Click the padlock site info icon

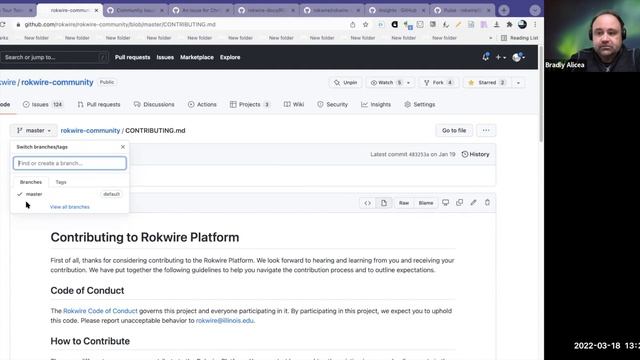(x=18, y=25)
